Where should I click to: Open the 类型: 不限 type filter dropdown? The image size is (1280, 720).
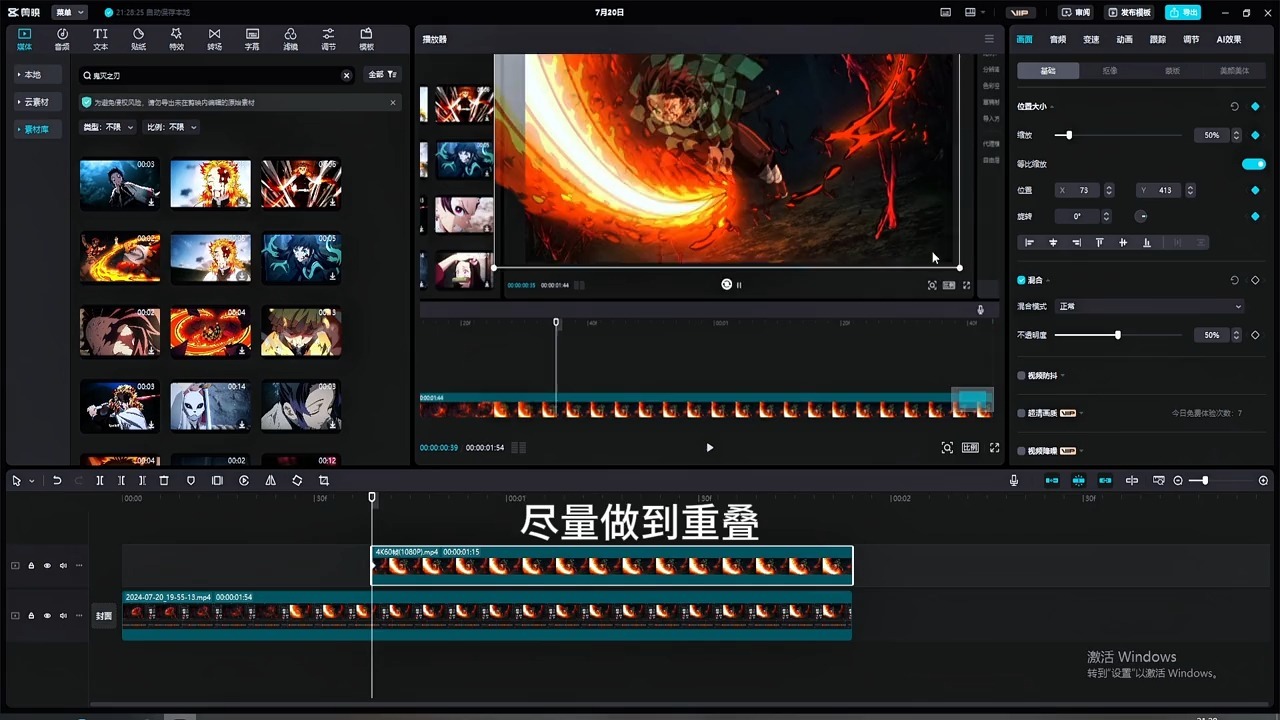(107, 127)
